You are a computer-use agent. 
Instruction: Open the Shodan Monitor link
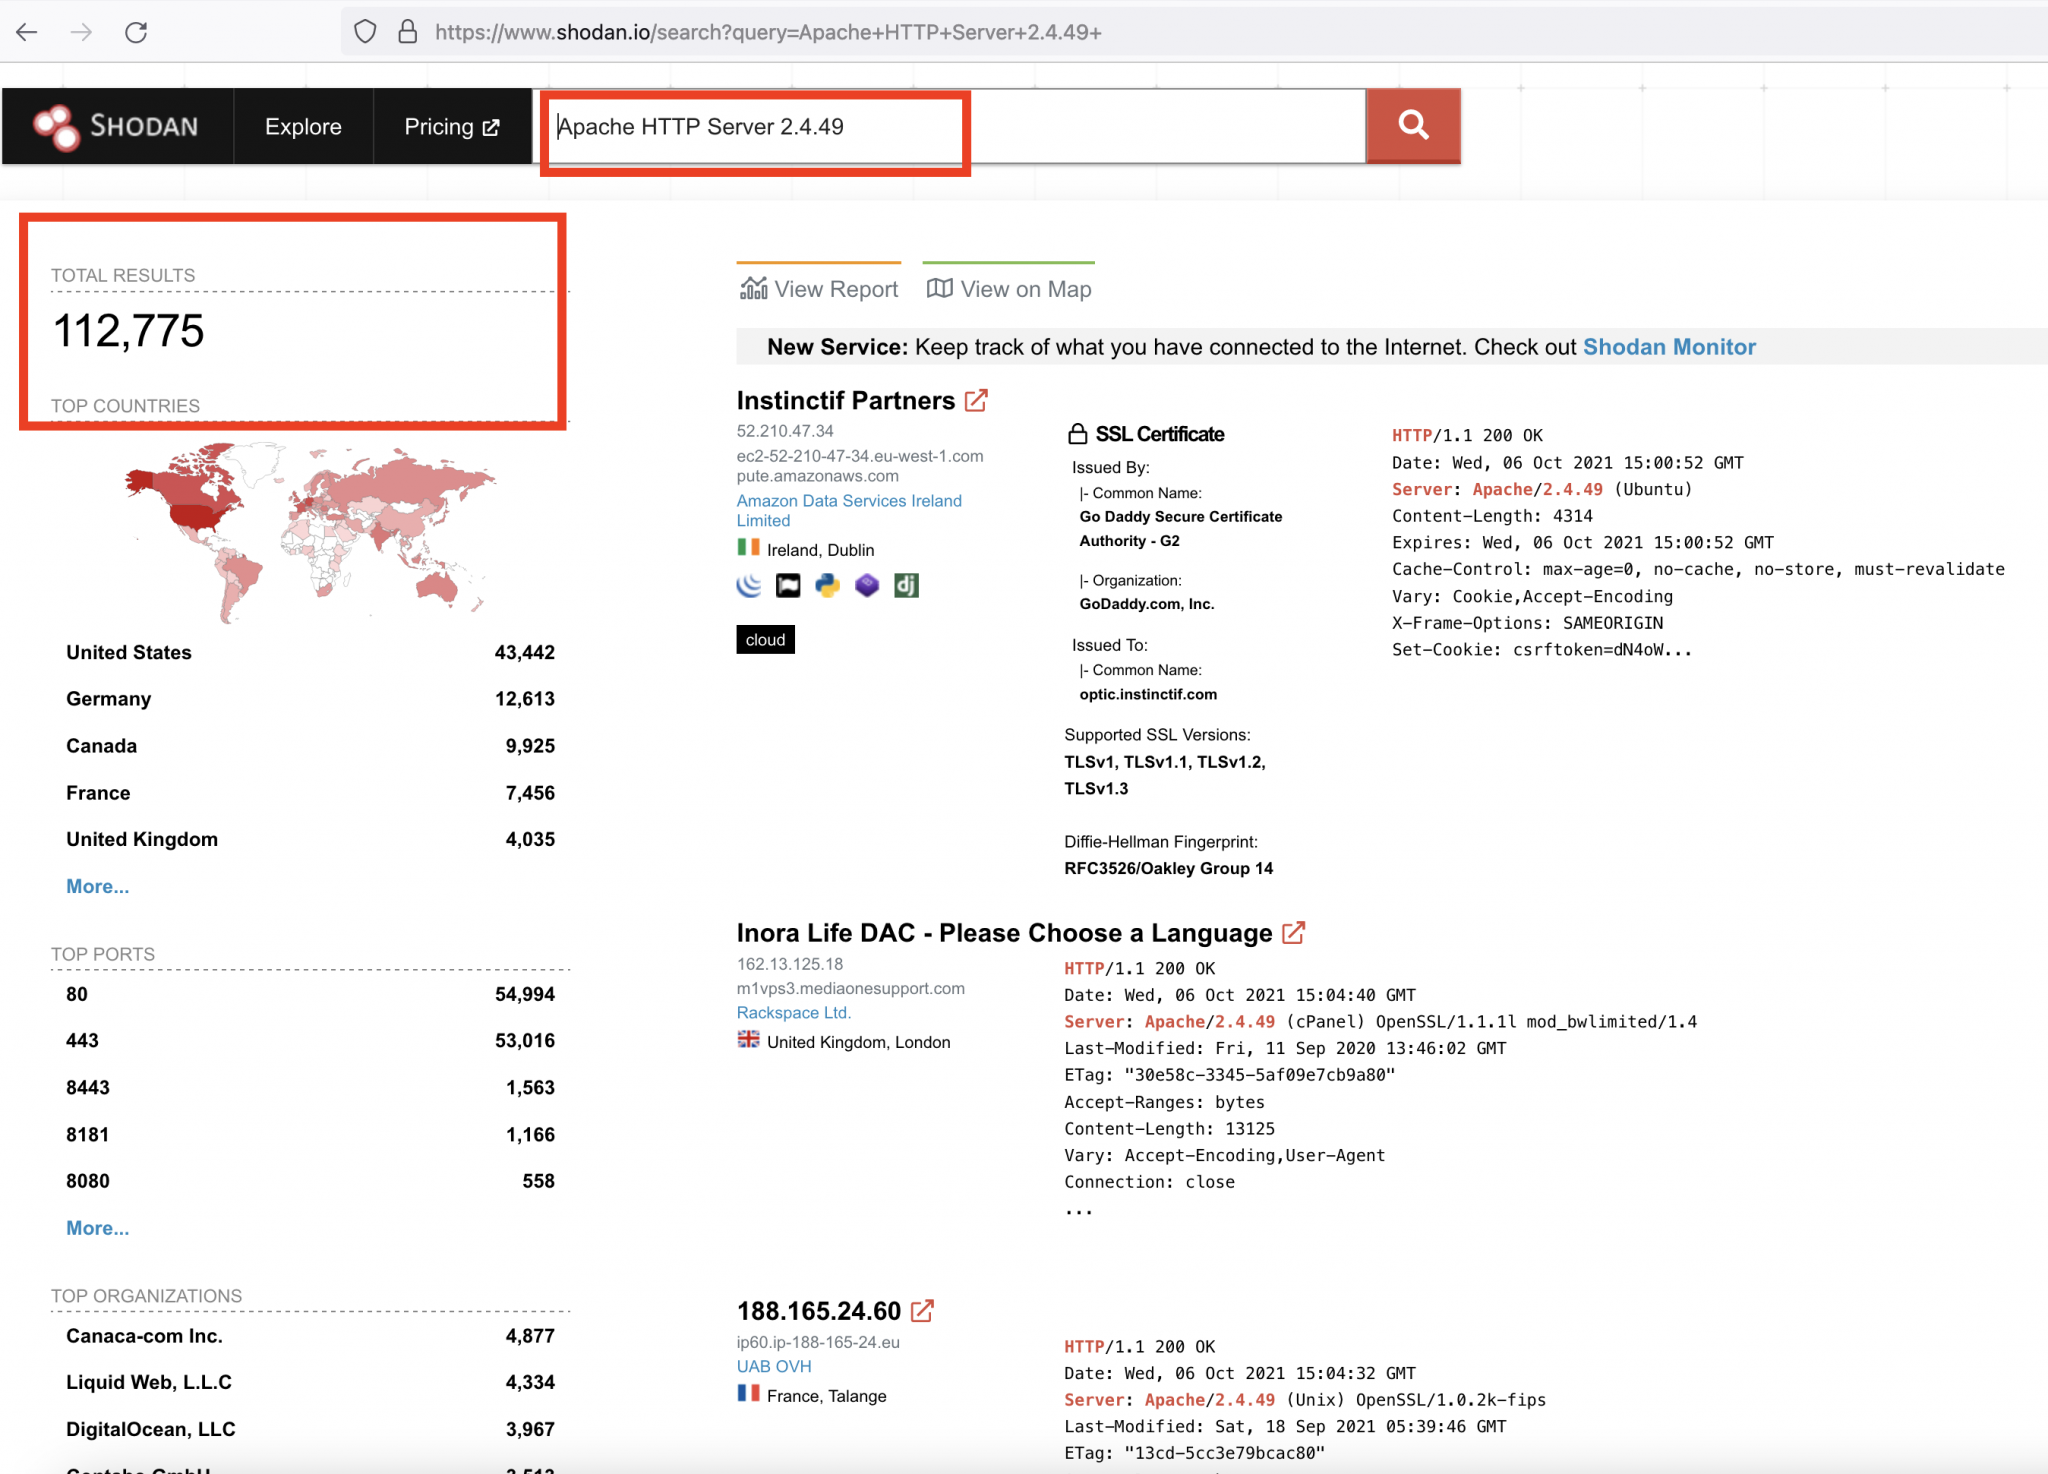1668,347
